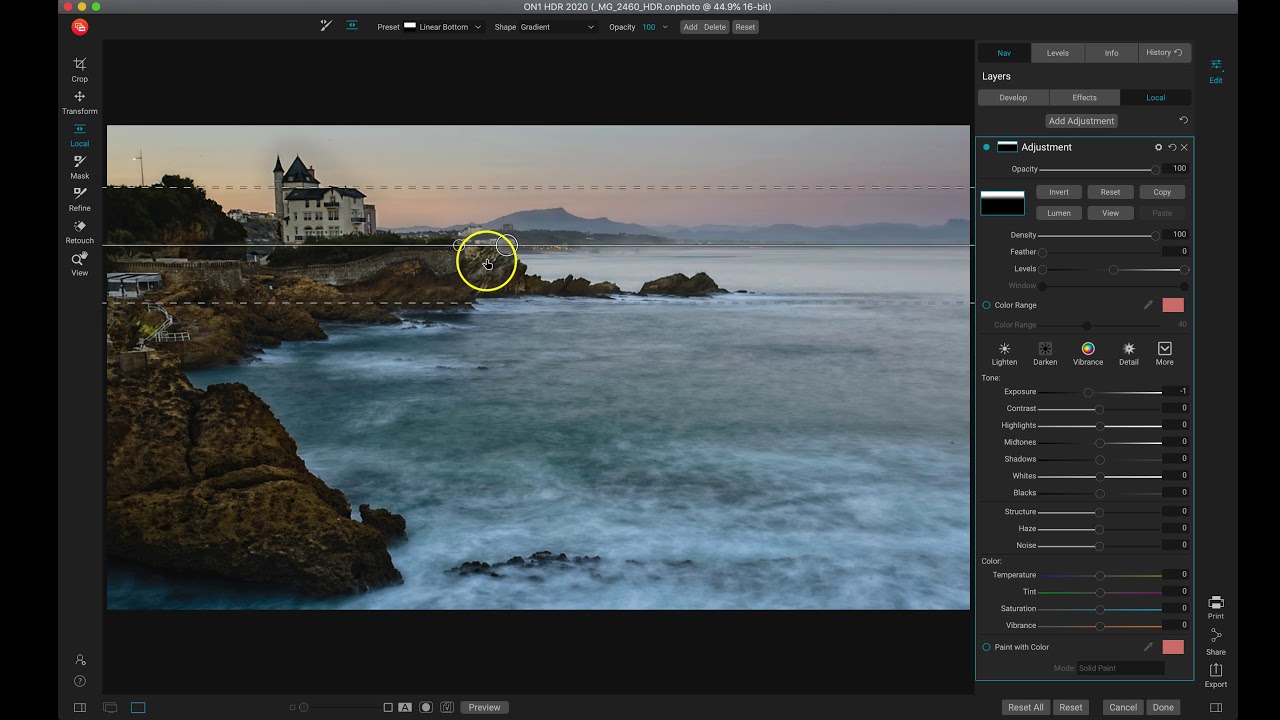The height and width of the screenshot is (720, 1280).
Task: Click the Print icon
Action: [1215, 607]
